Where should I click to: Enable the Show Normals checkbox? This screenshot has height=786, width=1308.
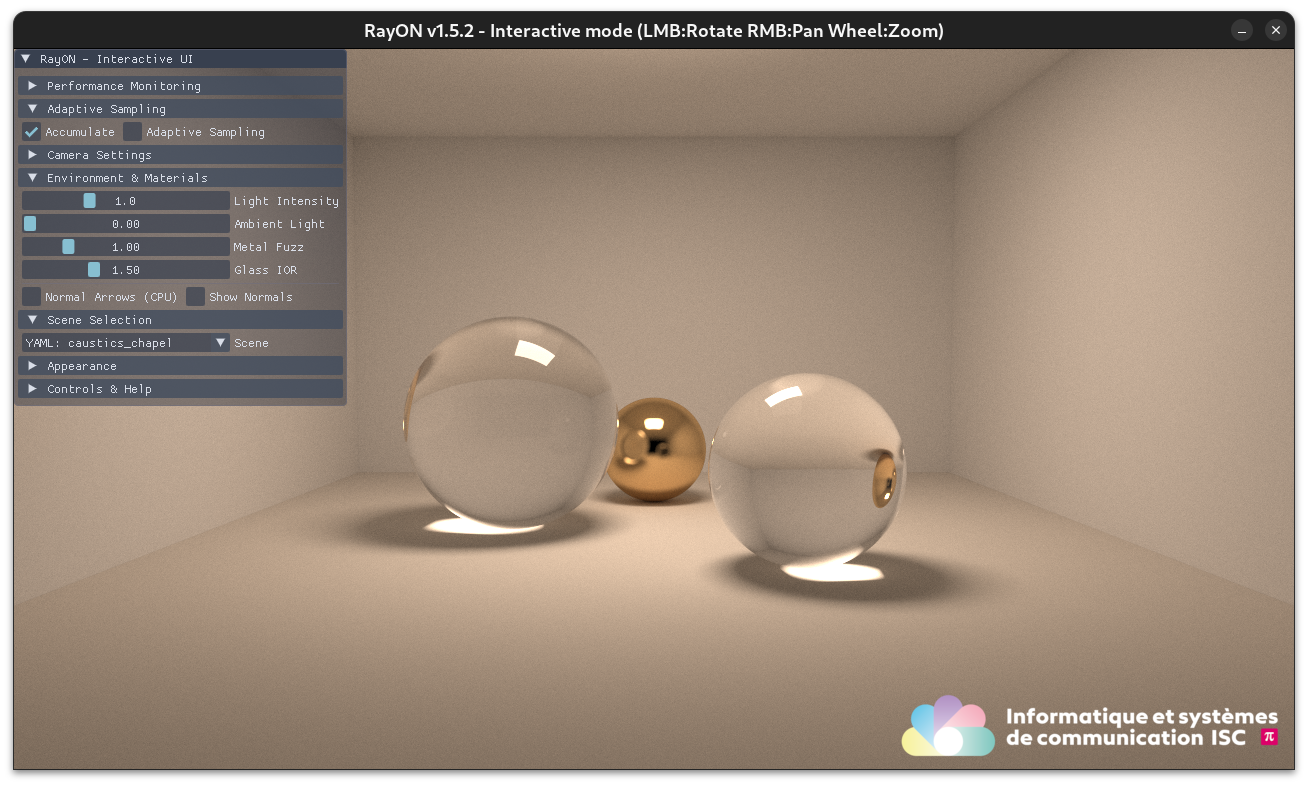(196, 297)
